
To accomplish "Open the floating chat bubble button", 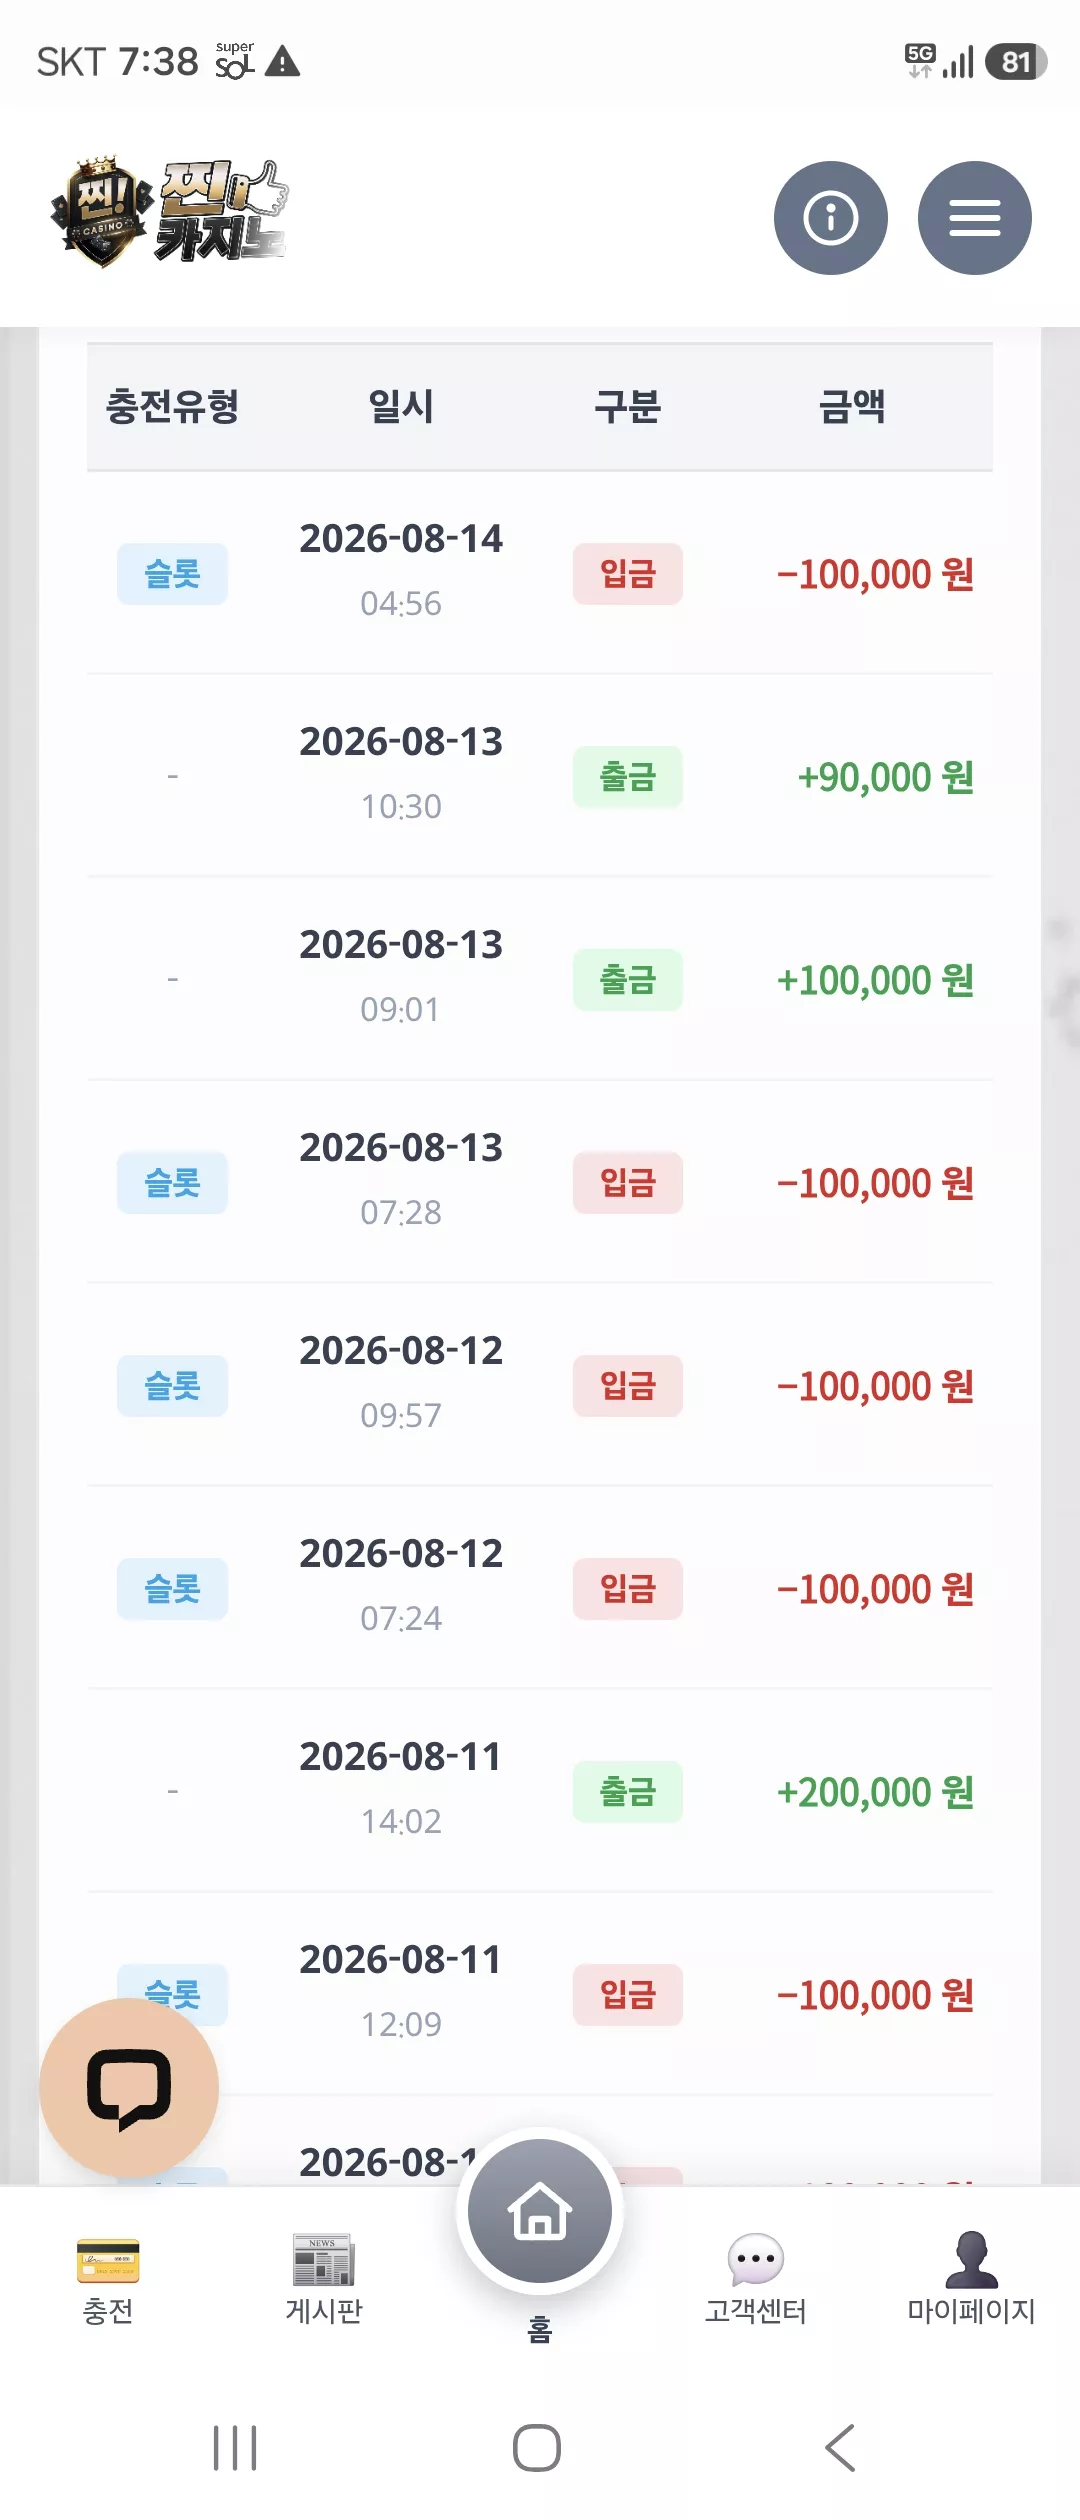I will [129, 2088].
